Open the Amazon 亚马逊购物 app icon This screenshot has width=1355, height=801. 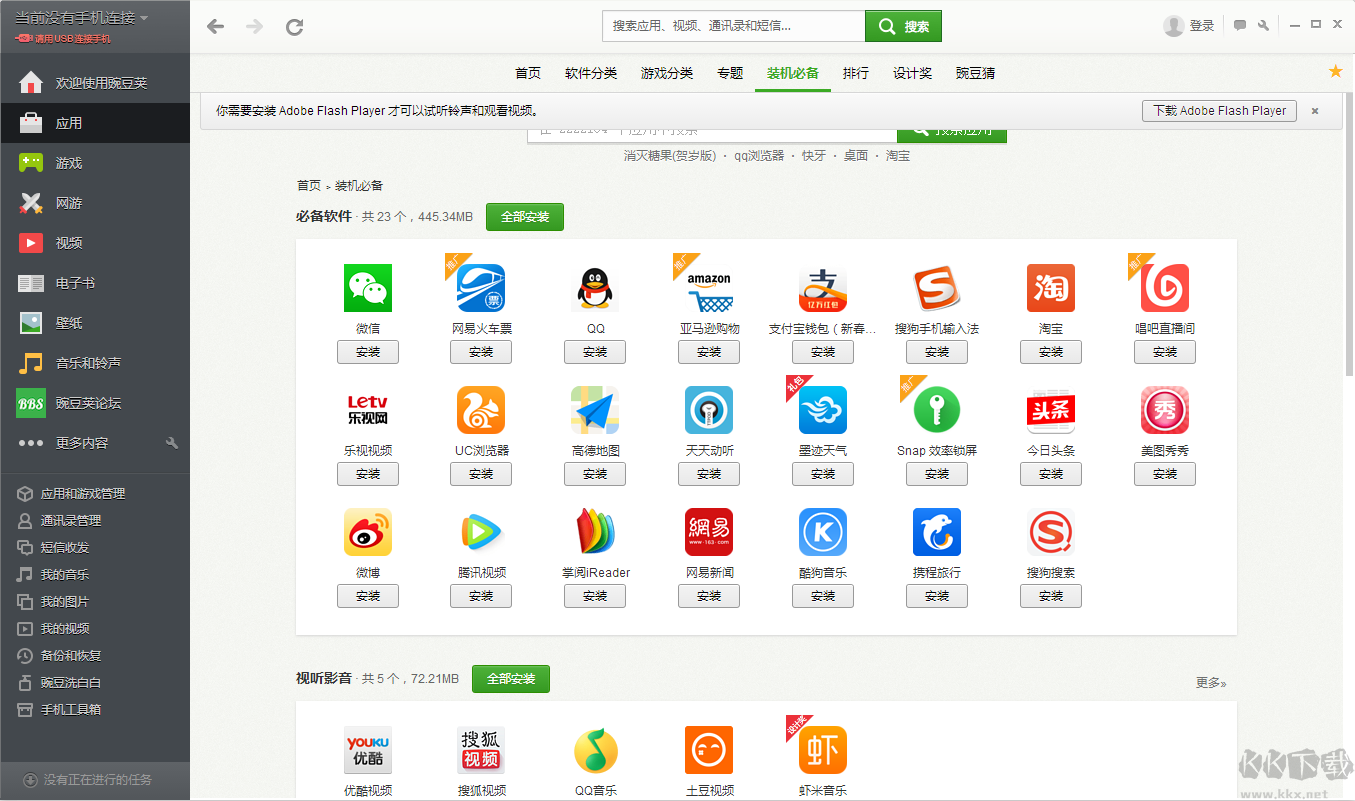pyautogui.click(x=709, y=288)
